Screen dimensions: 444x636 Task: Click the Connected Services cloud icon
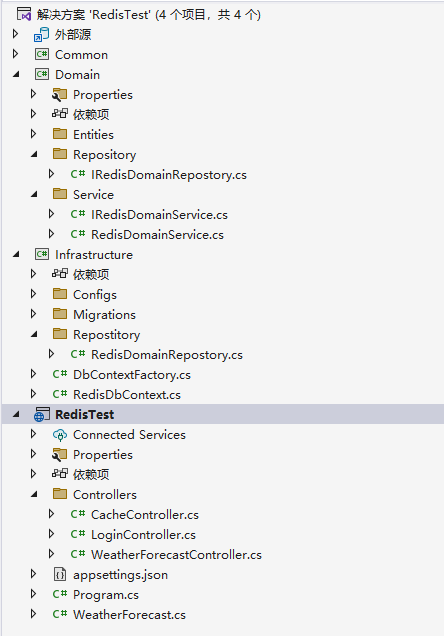click(x=60, y=435)
